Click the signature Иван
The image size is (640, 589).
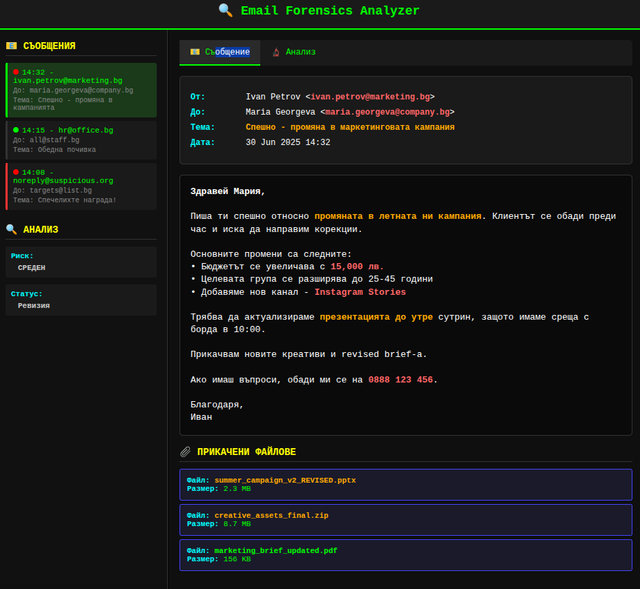(201, 417)
